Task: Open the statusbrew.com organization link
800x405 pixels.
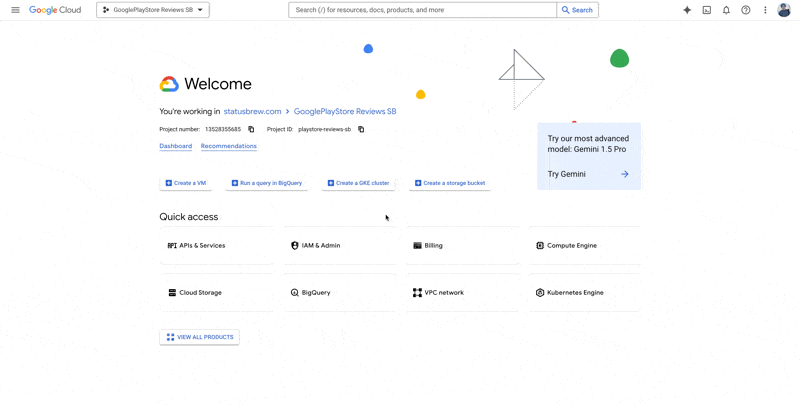Action: coord(252,111)
